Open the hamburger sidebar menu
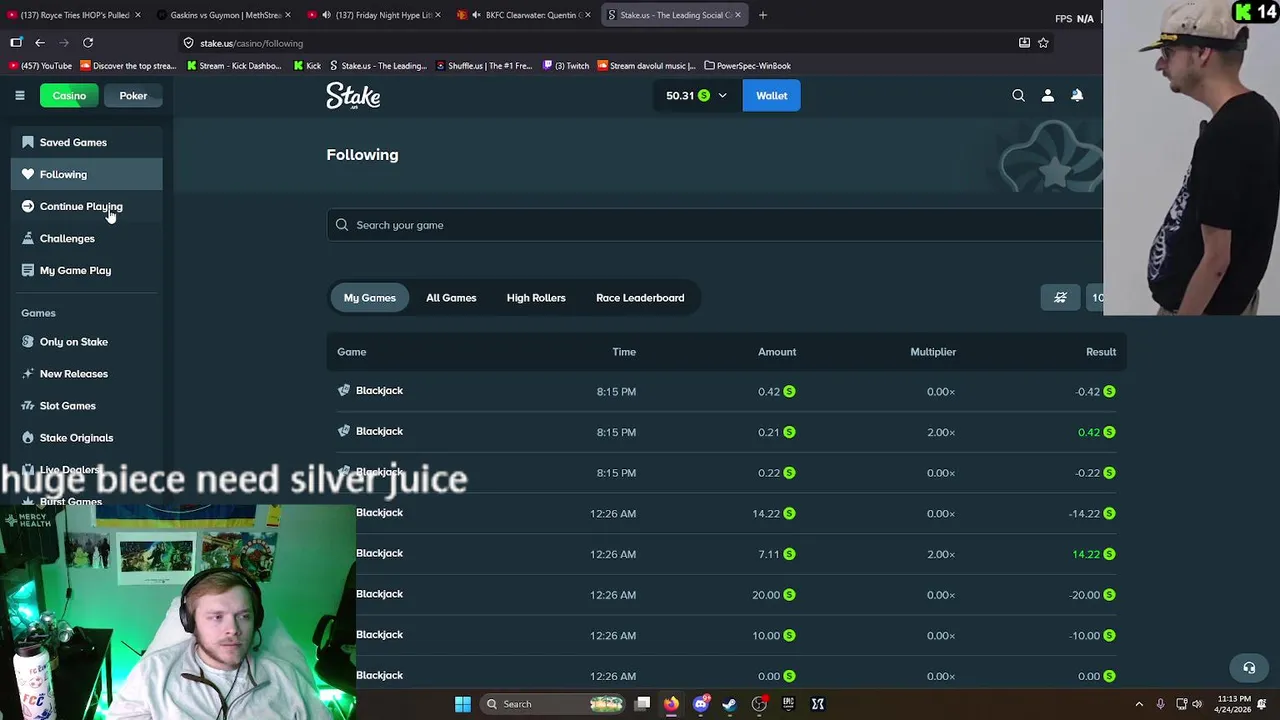1280x720 pixels. (x=19, y=96)
